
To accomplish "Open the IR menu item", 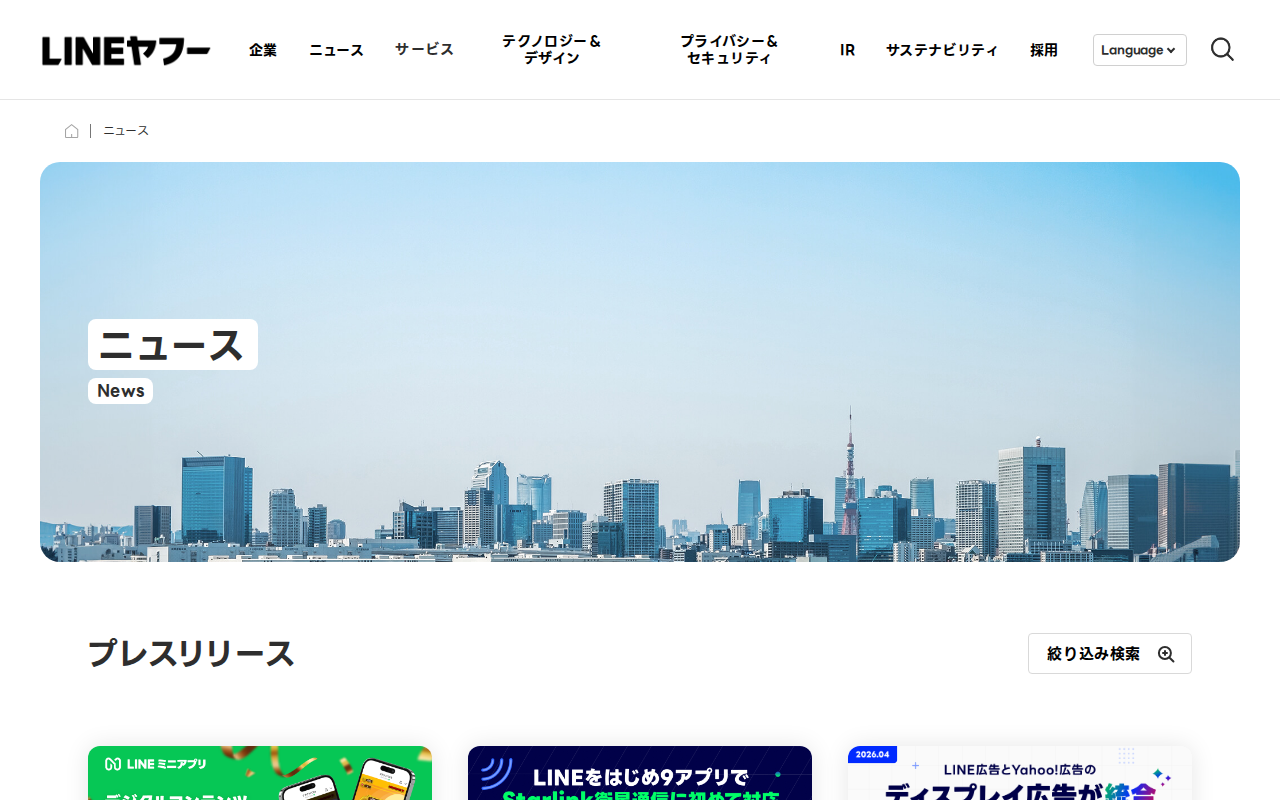I will 847,50.
